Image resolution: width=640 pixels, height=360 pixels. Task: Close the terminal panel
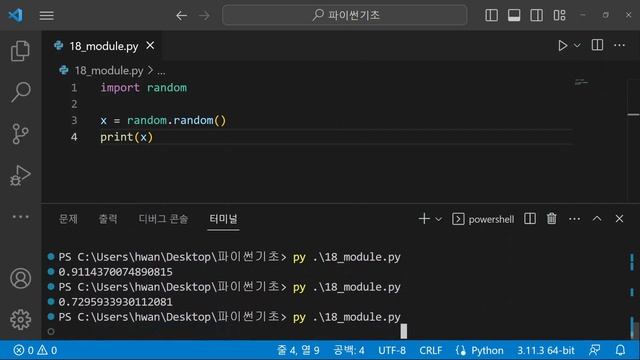(619, 219)
